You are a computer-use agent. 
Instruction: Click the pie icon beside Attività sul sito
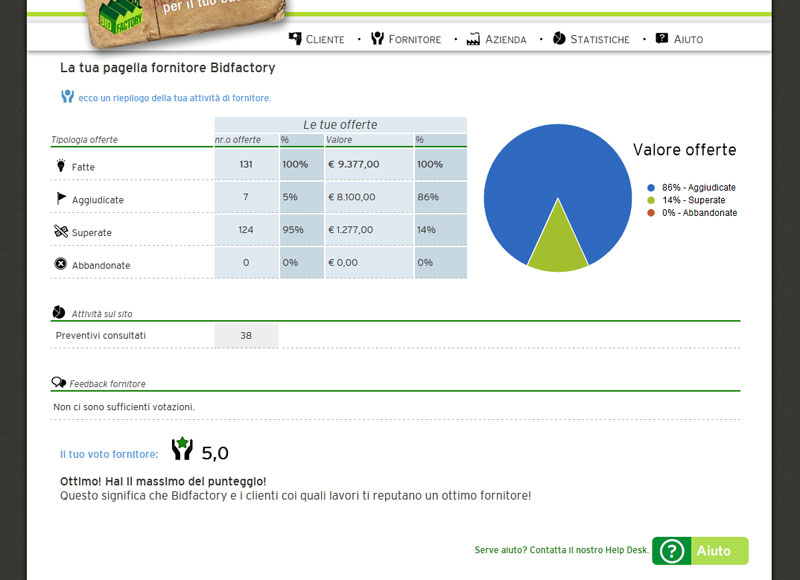(59, 312)
